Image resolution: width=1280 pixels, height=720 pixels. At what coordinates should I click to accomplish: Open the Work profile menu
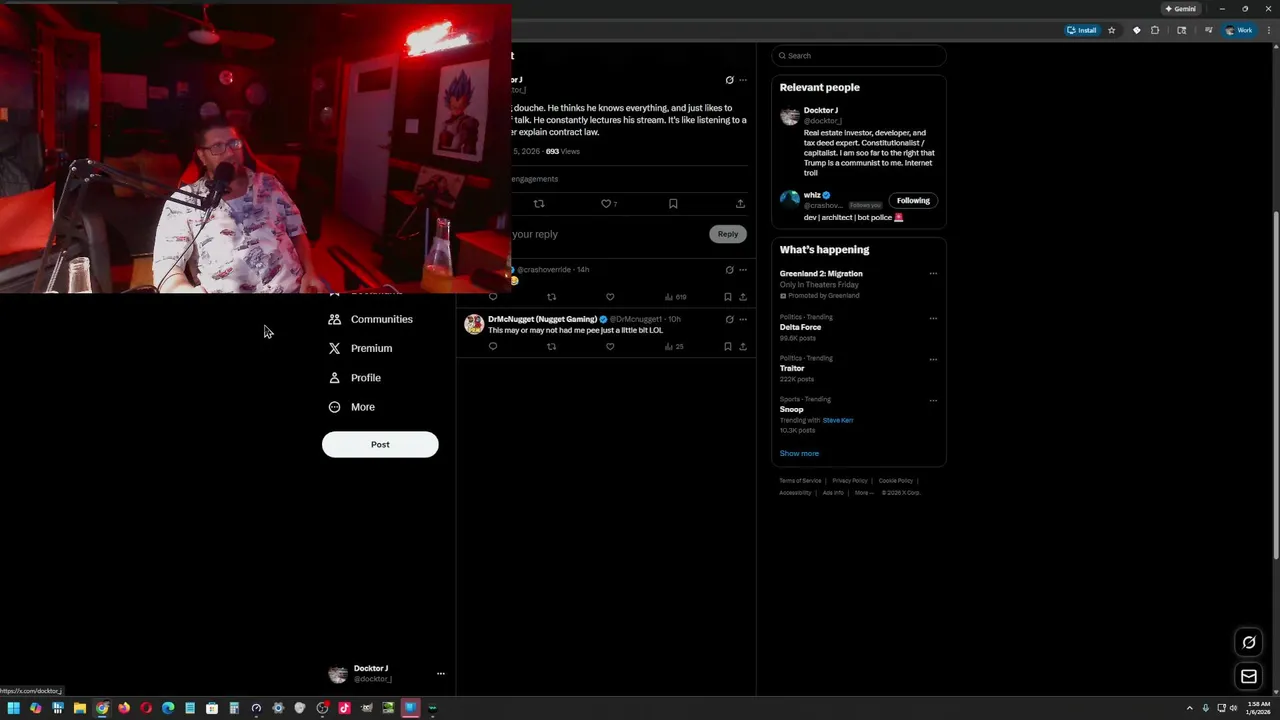tap(1239, 30)
